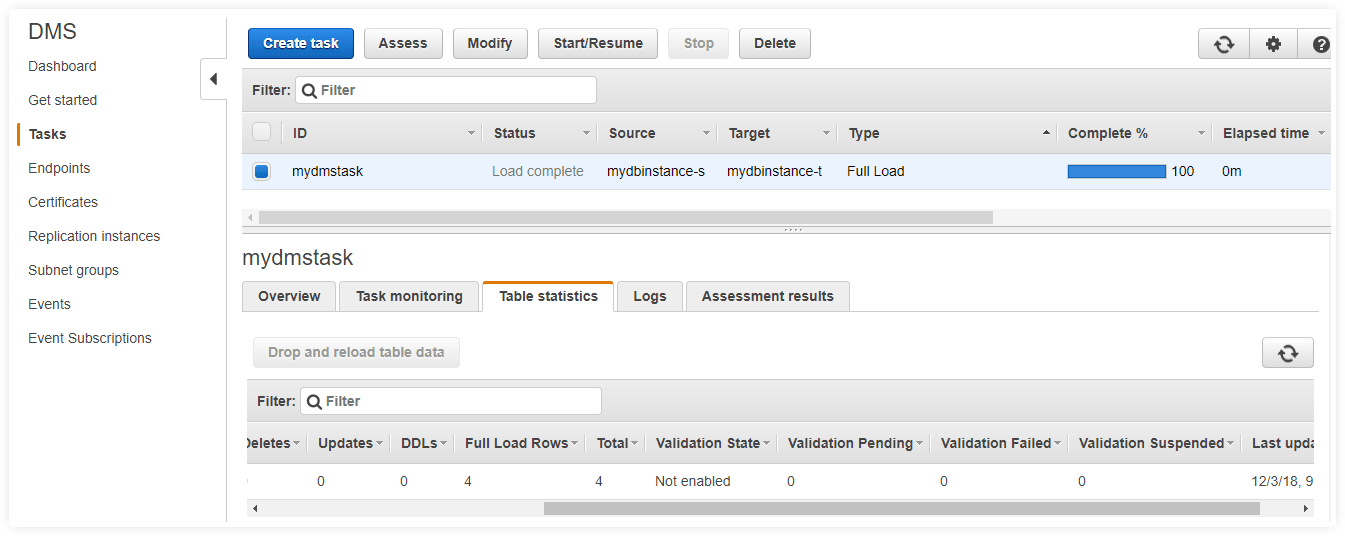Open the Updates column dropdown arrow
1345x536 pixels.
click(x=380, y=444)
